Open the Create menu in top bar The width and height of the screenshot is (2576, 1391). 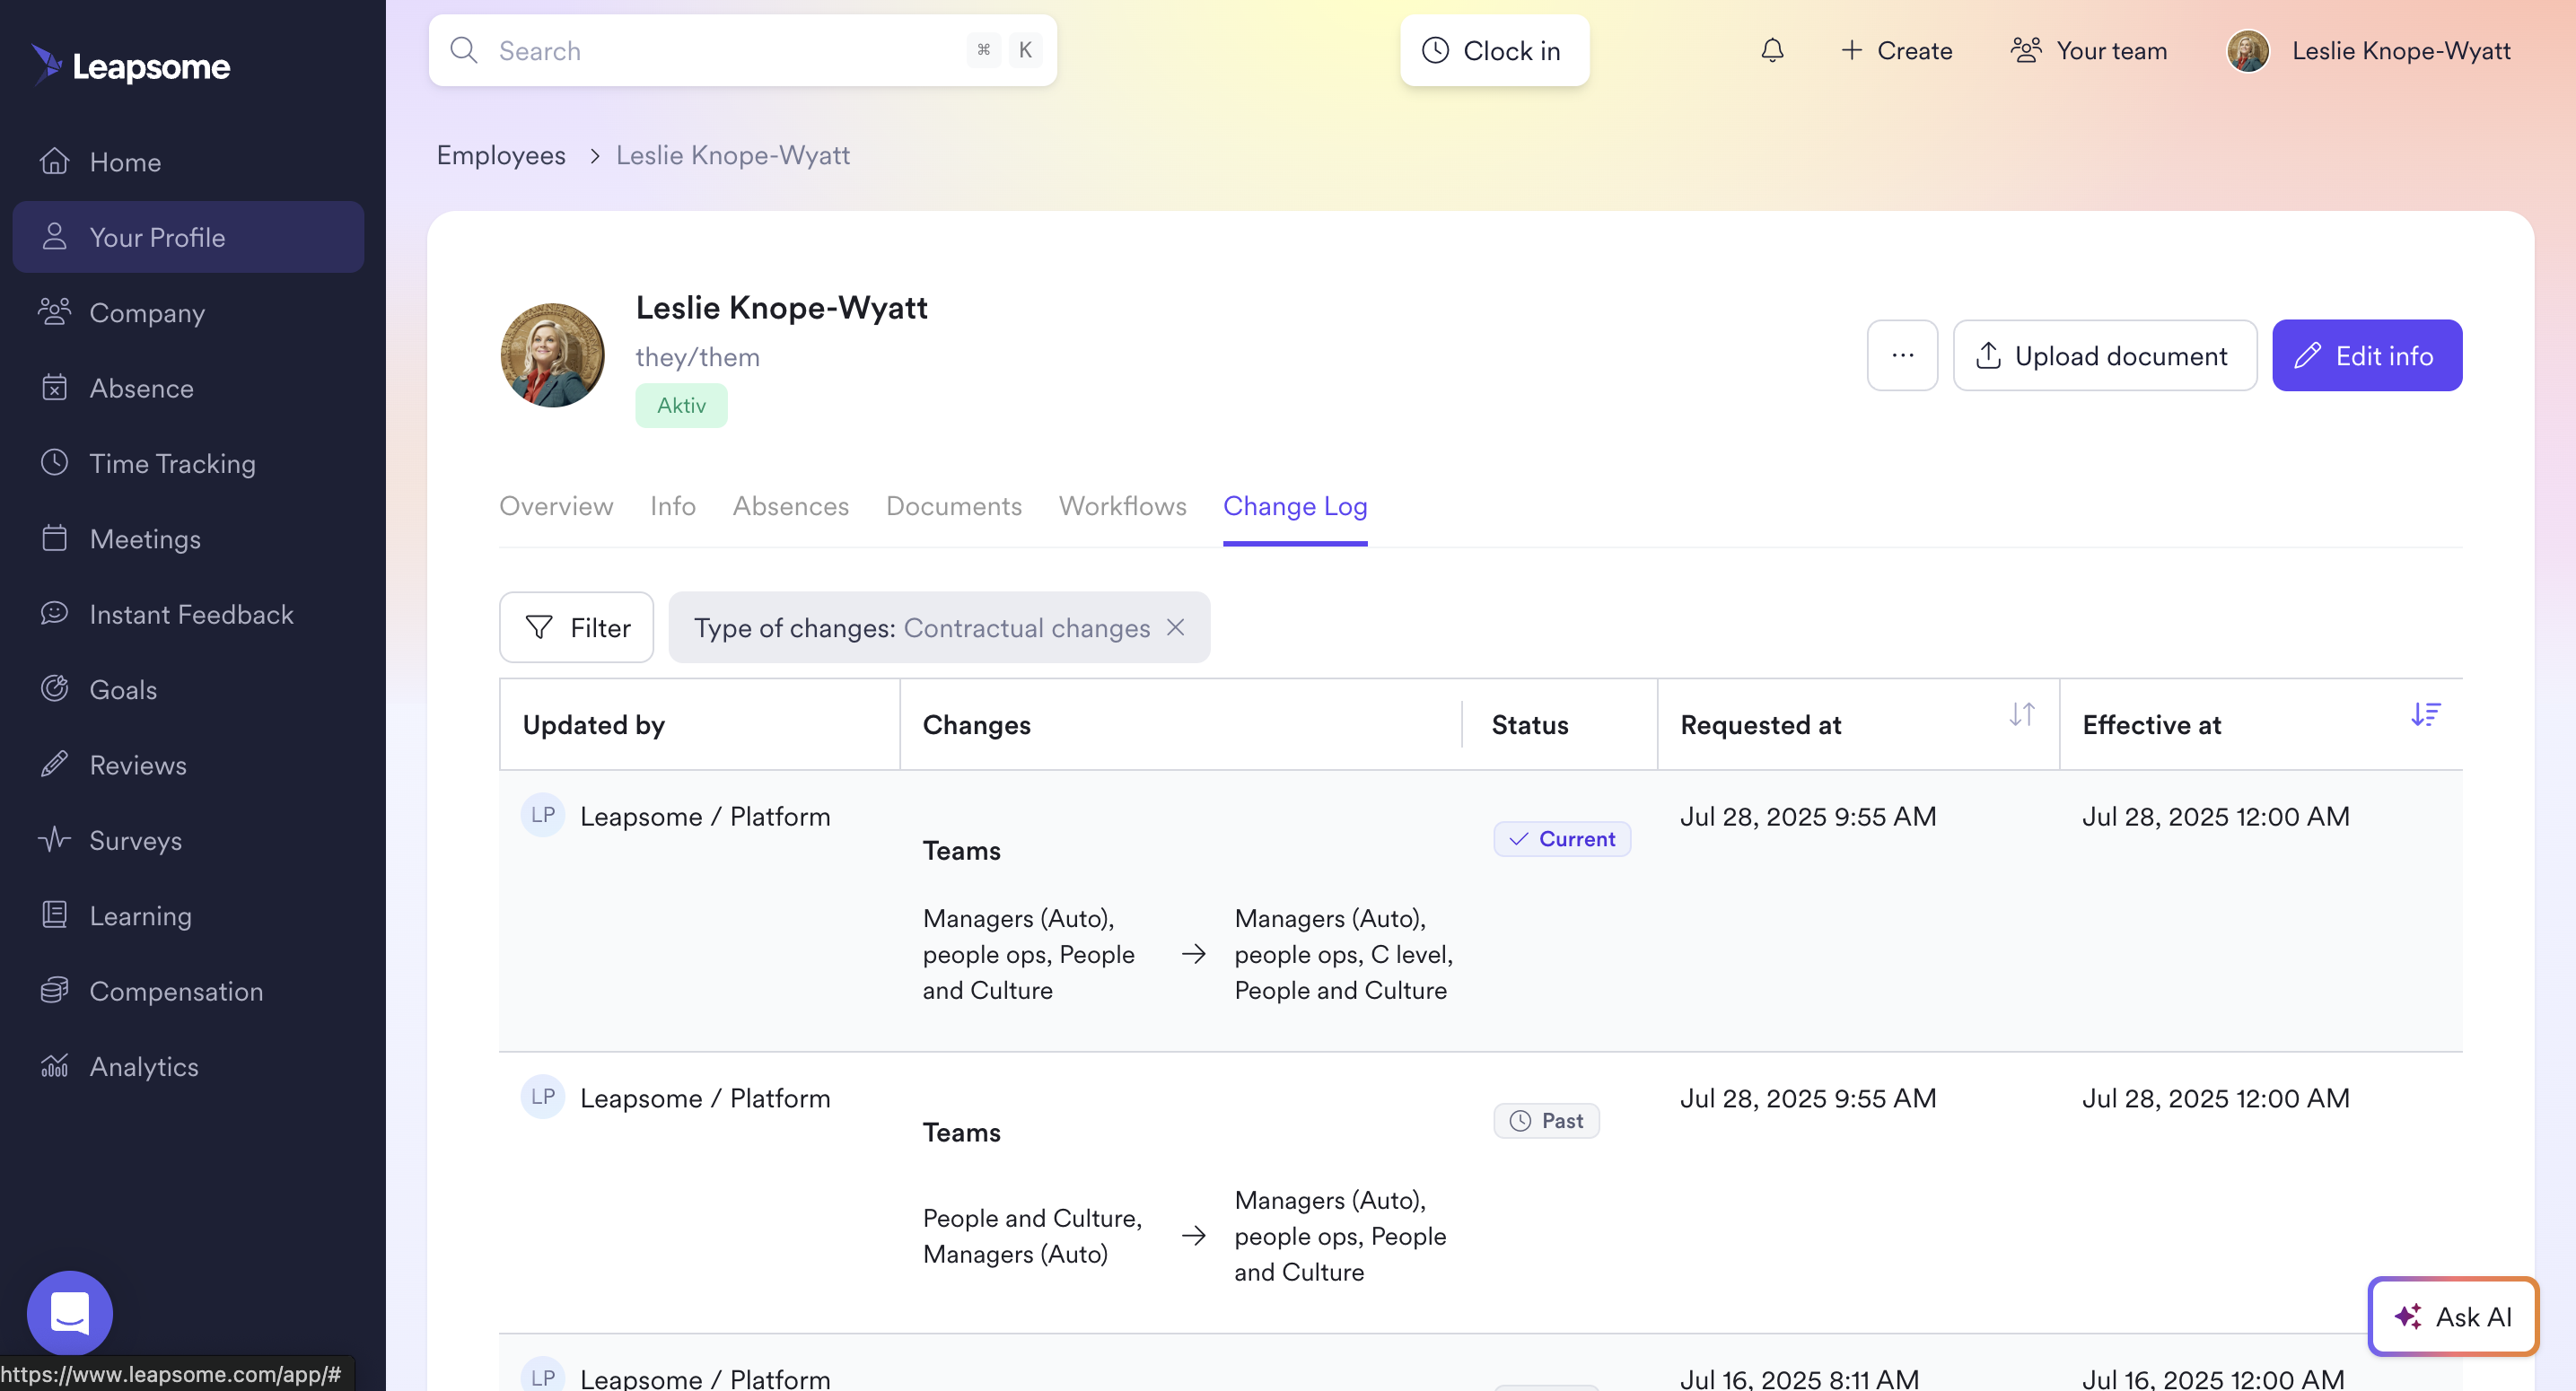tap(1896, 50)
